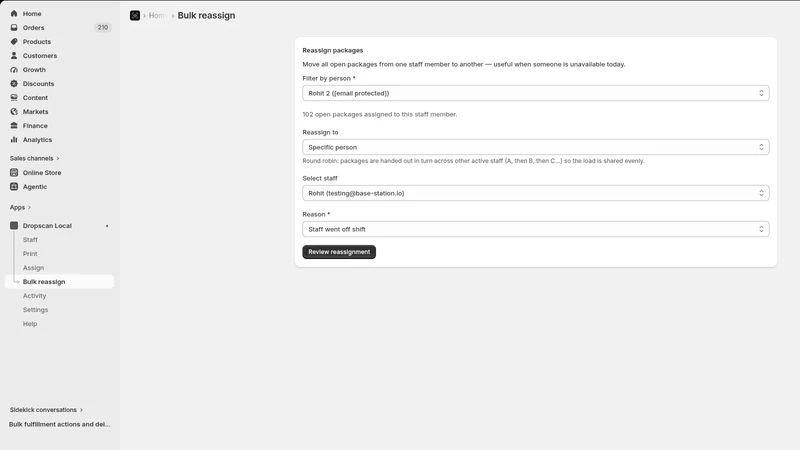Click the Analytics bar chart icon

(x=14, y=139)
